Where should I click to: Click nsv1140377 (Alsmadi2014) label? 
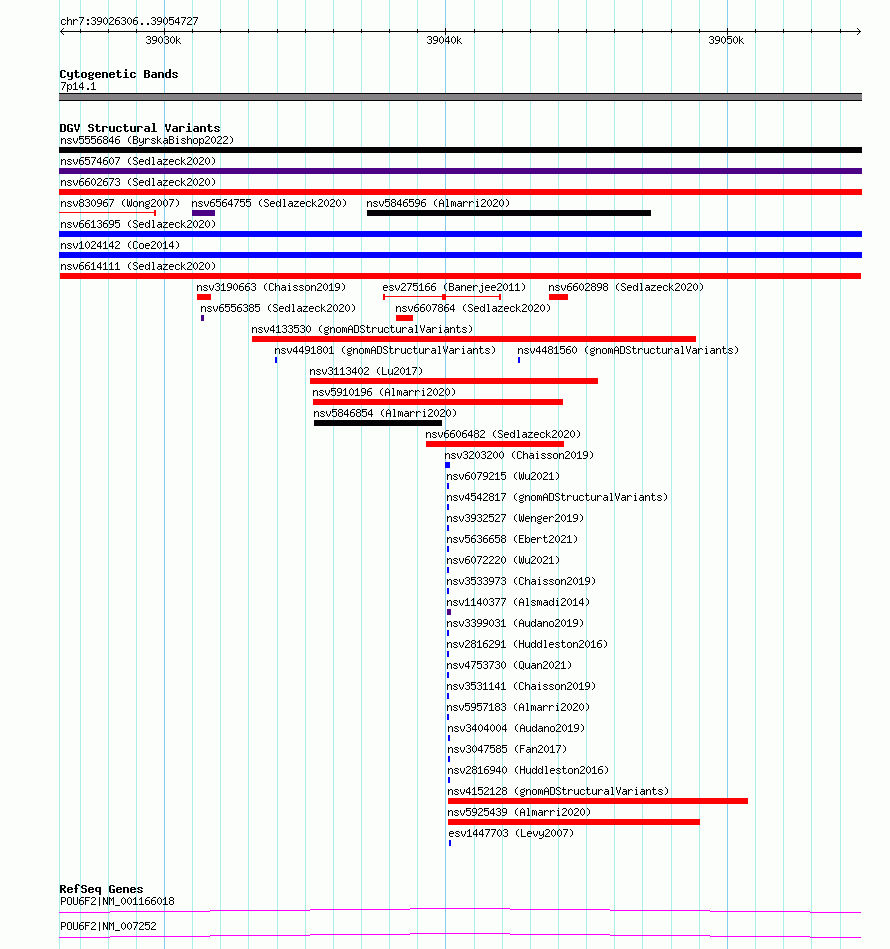click(518, 602)
